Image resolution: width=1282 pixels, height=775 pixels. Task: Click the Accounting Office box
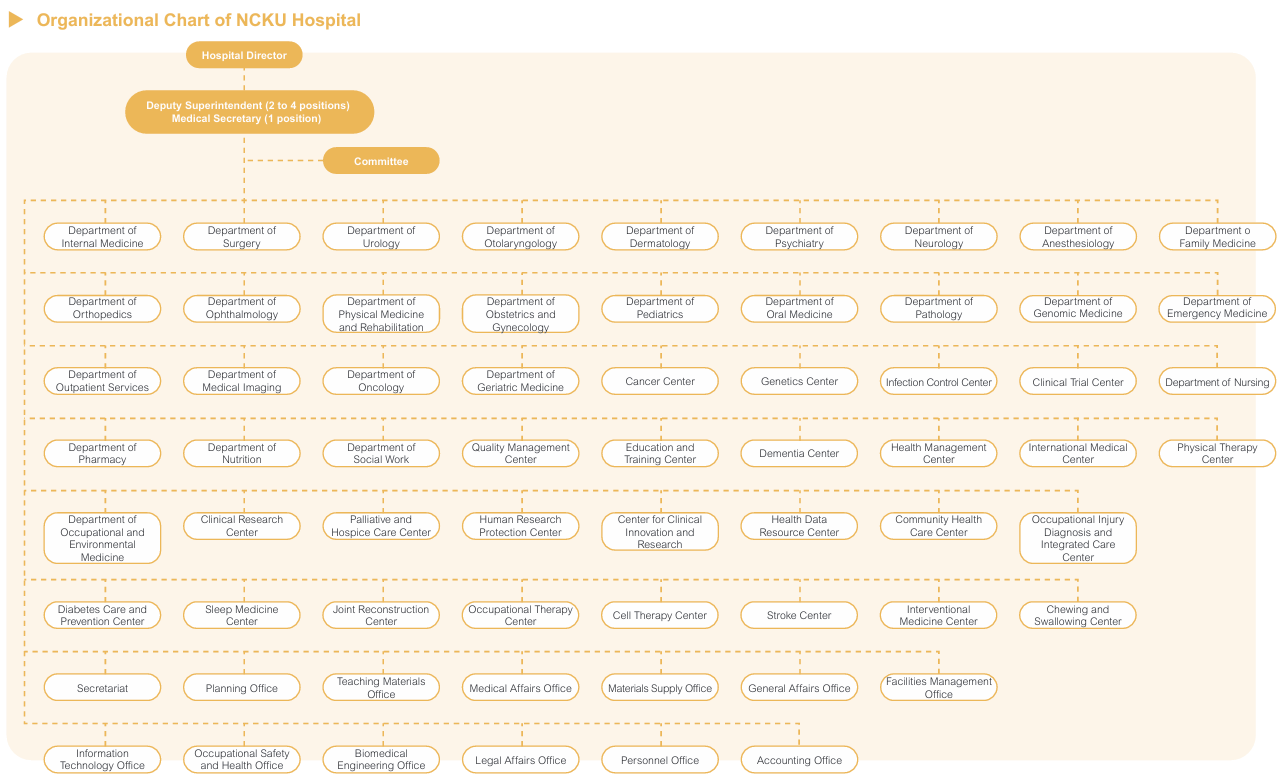click(800, 760)
